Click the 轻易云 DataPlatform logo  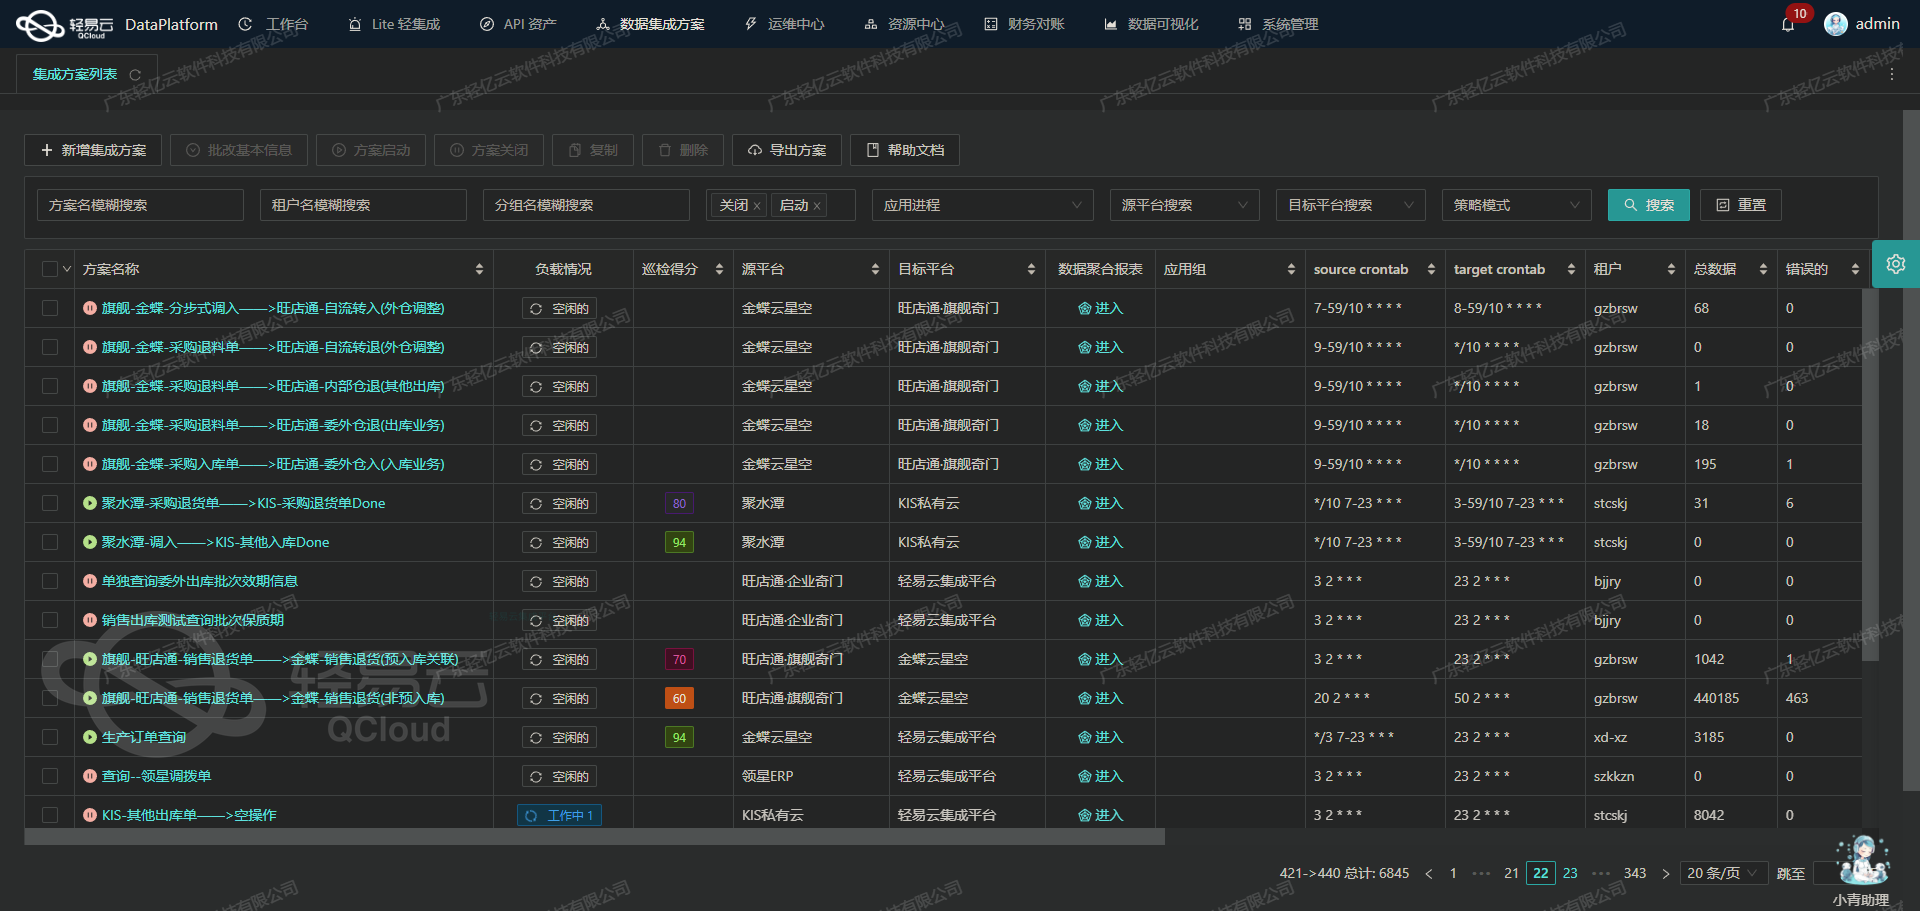coord(116,25)
